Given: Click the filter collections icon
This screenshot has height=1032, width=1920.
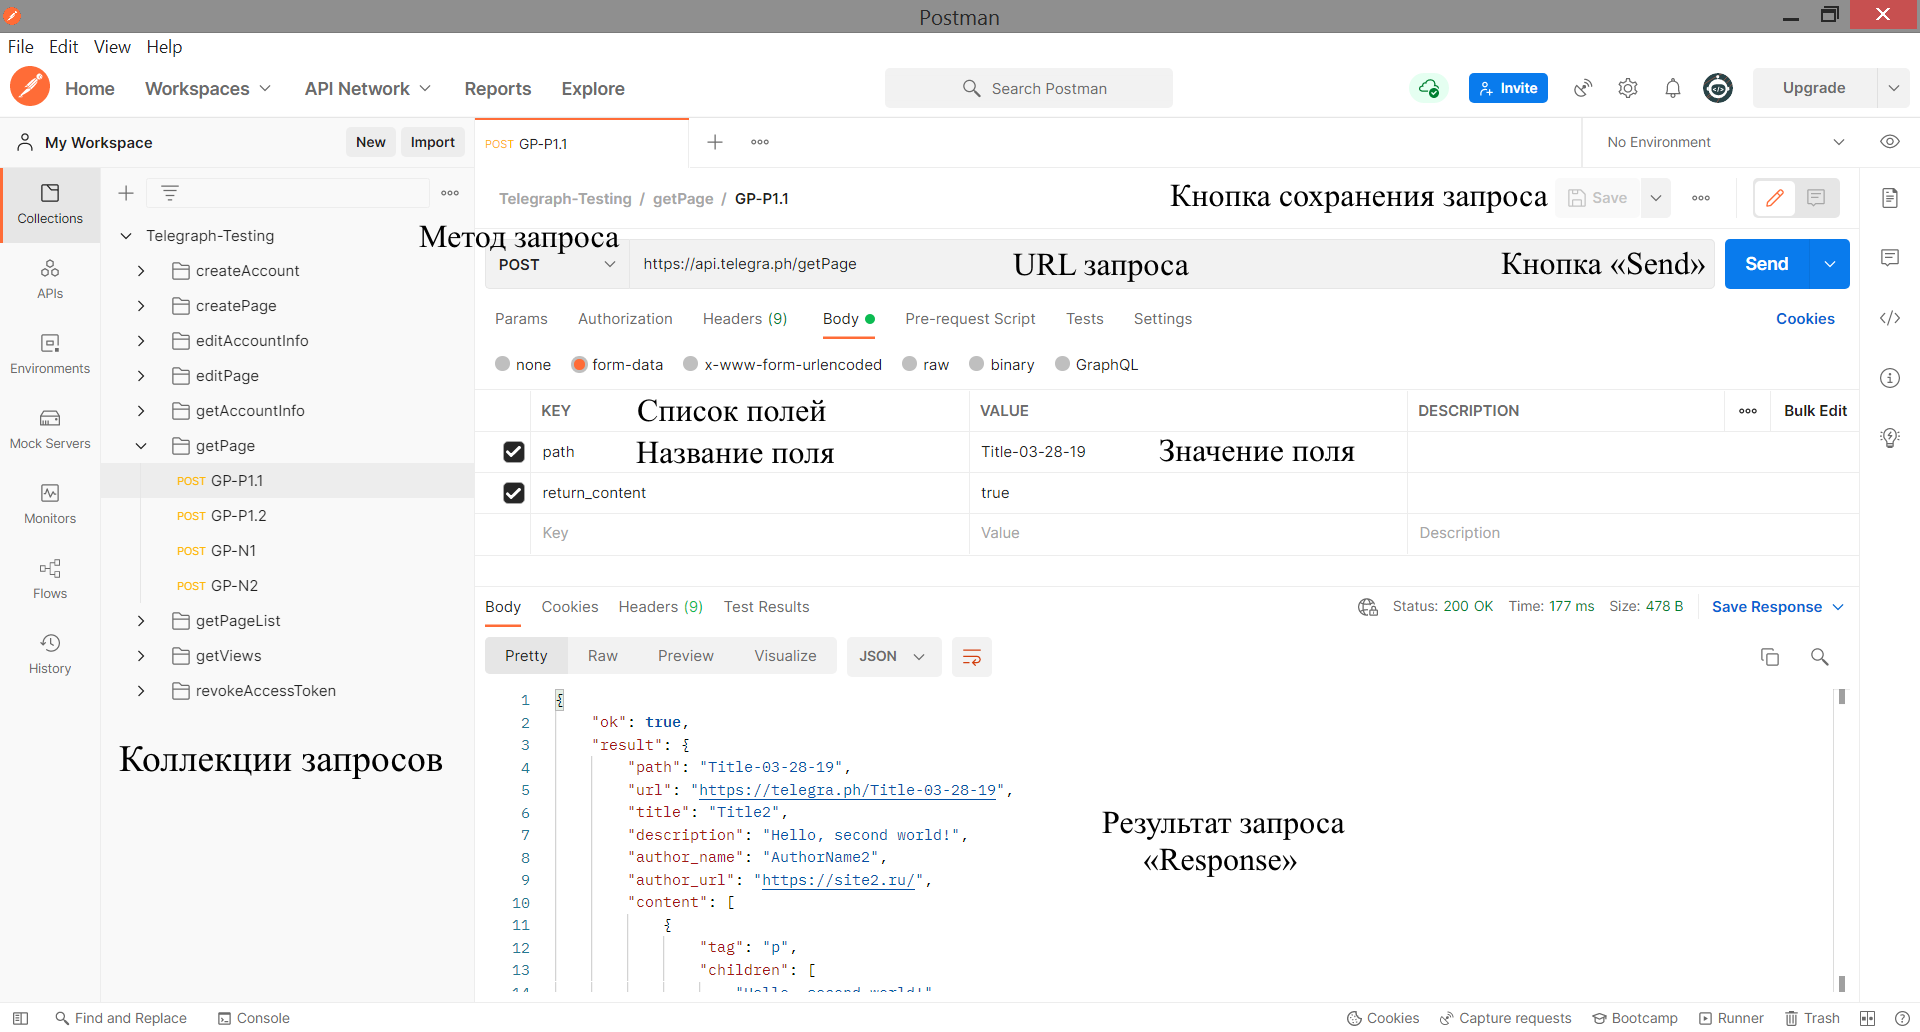Looking at the screenshot, I should 170,193.
